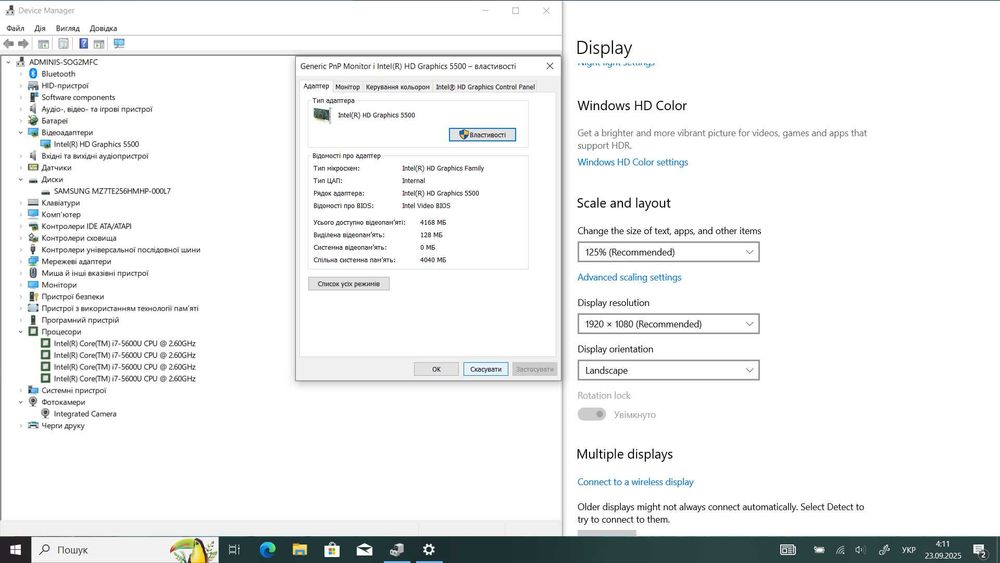Click the Список усіх режимів button
This screenshot has width=1000, height=563.
tap(349, 284)
